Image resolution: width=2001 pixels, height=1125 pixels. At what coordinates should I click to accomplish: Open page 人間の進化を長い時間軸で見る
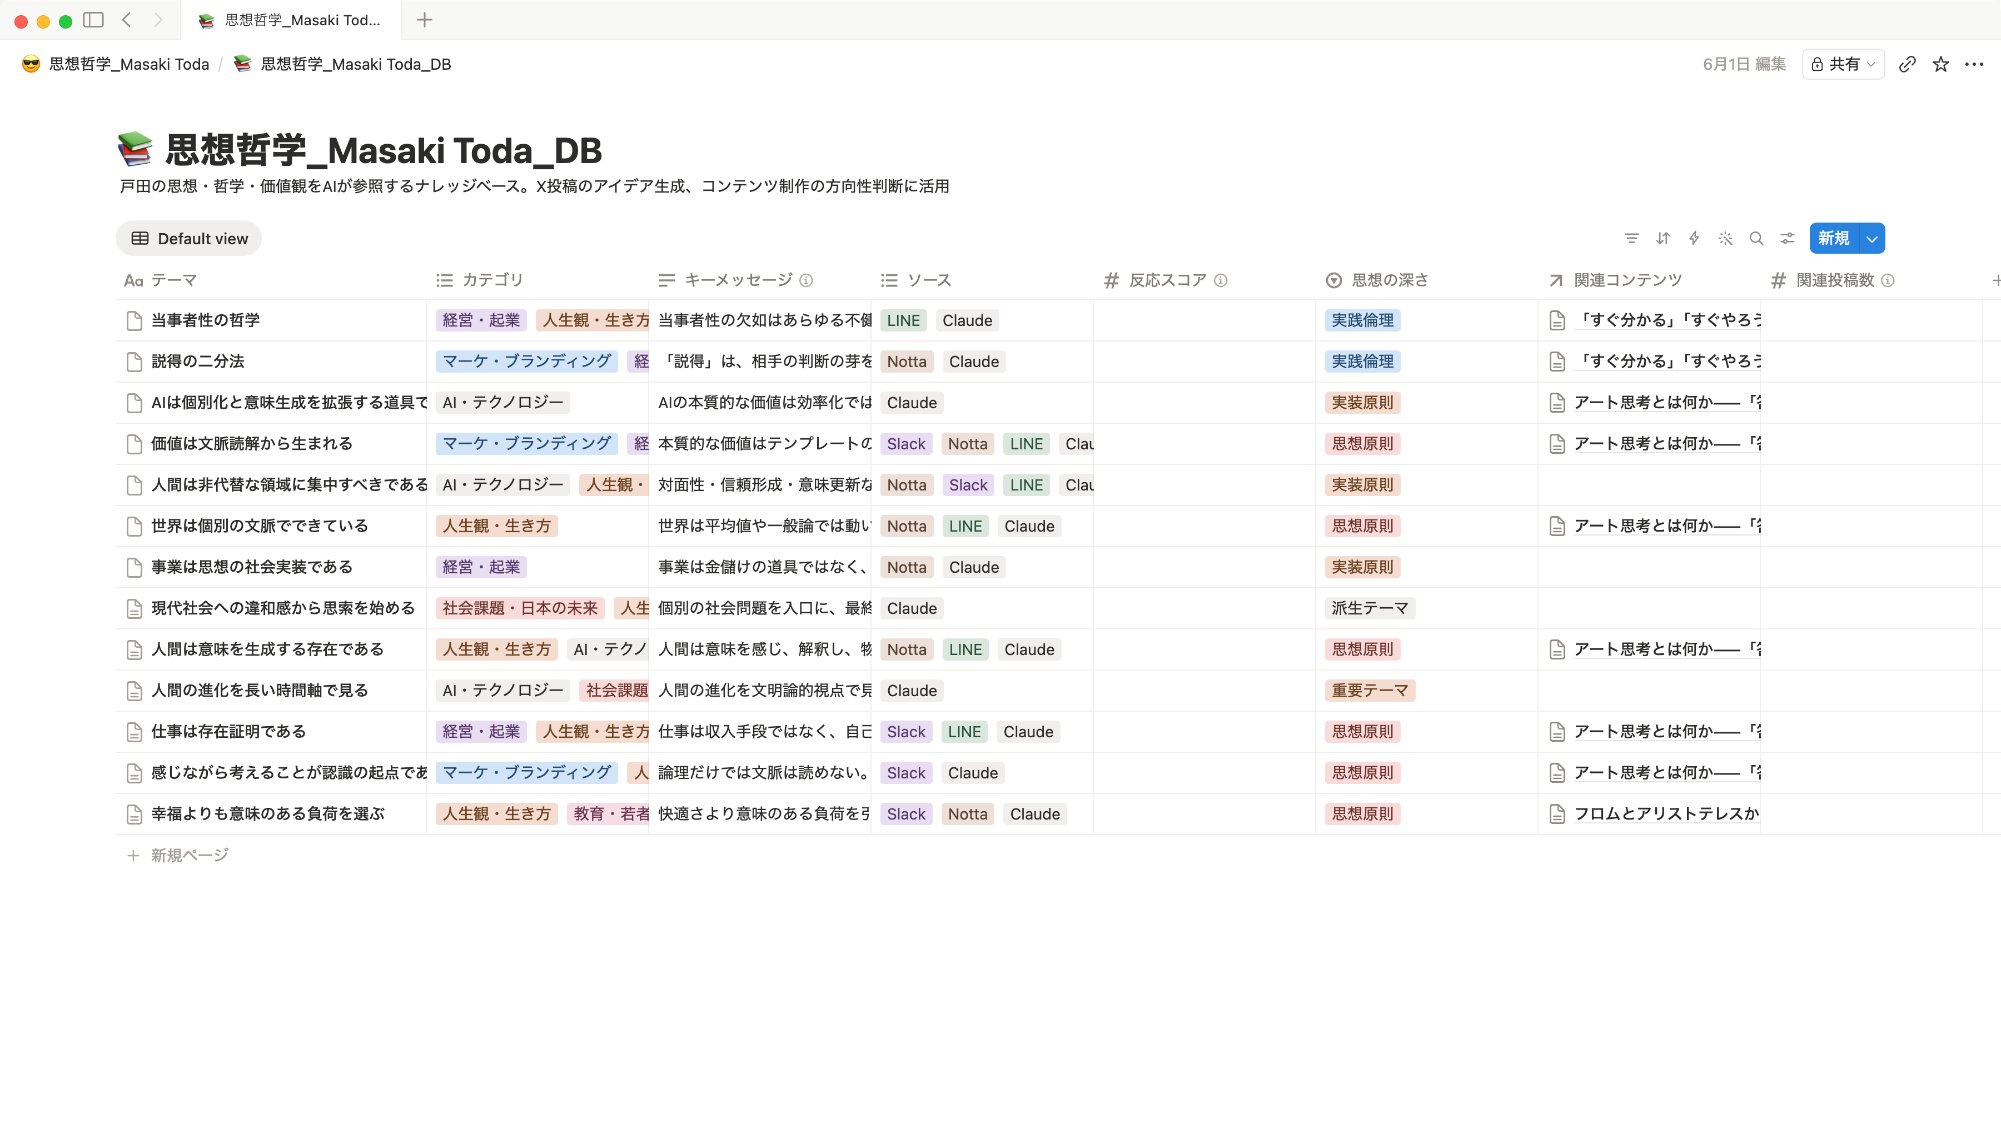point(259,690)
